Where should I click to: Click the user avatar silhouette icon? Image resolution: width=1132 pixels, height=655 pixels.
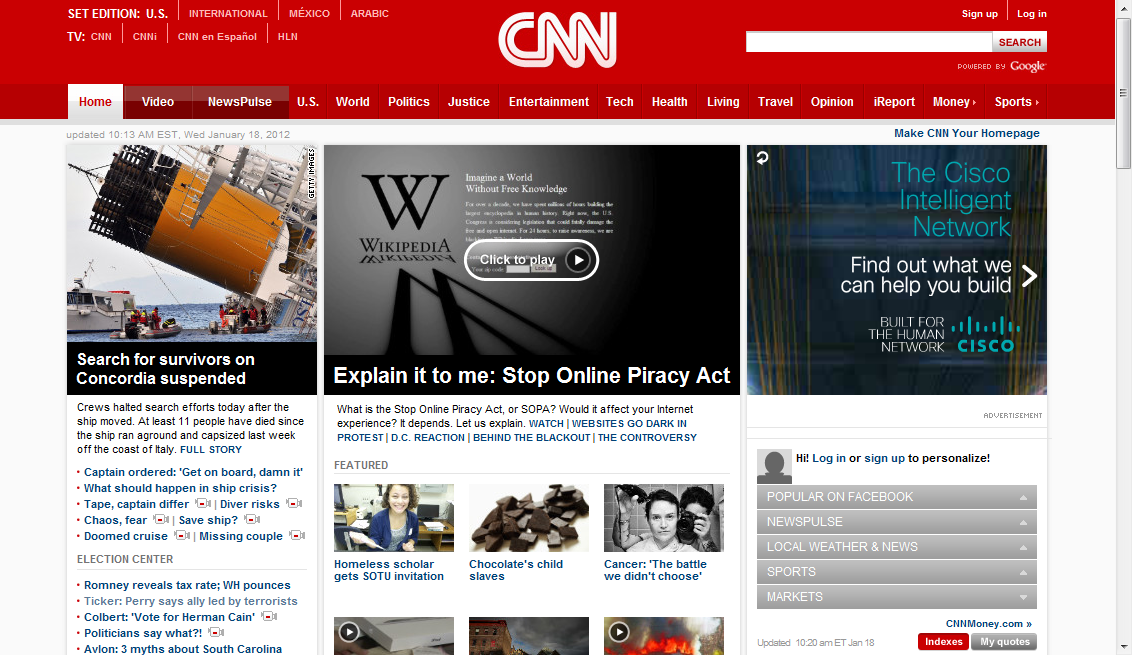tap(774, 467)
